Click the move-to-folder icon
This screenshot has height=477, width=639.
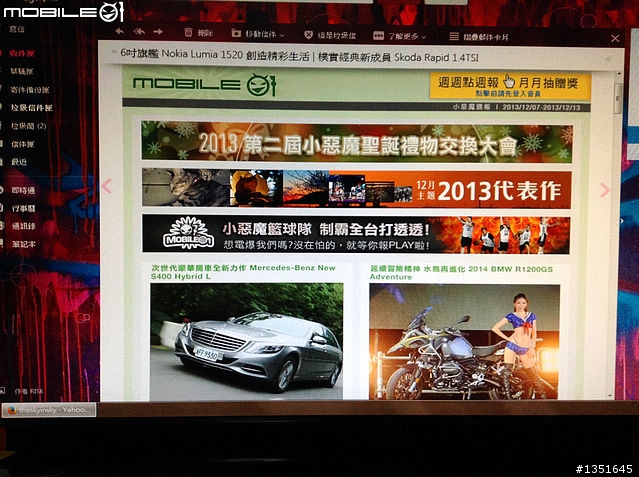click(236, 34)
